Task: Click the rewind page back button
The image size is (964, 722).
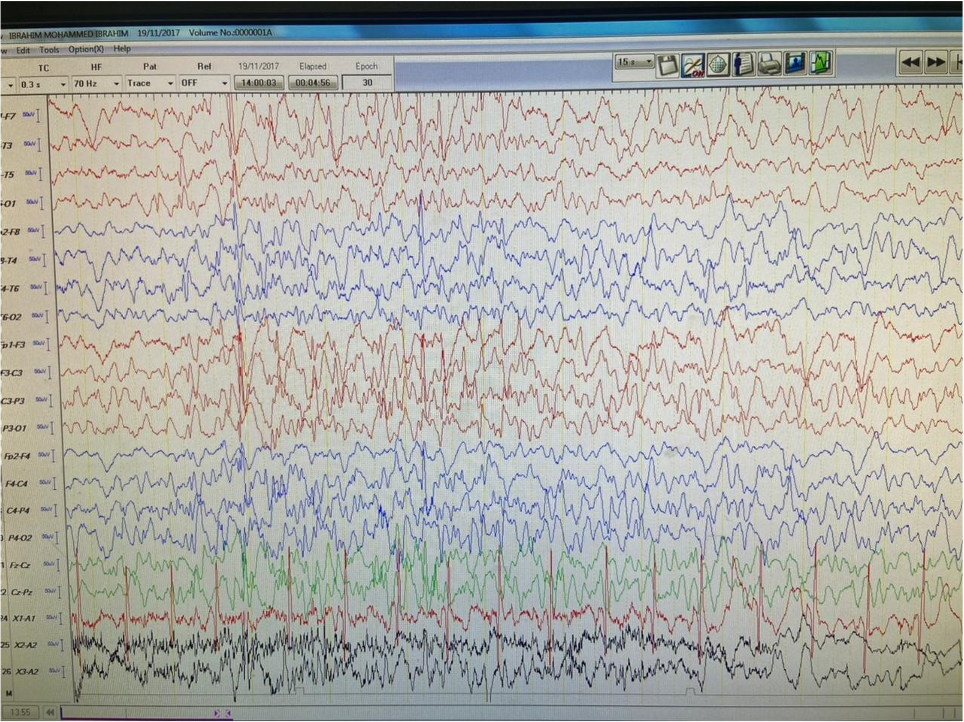Action: 910,63
